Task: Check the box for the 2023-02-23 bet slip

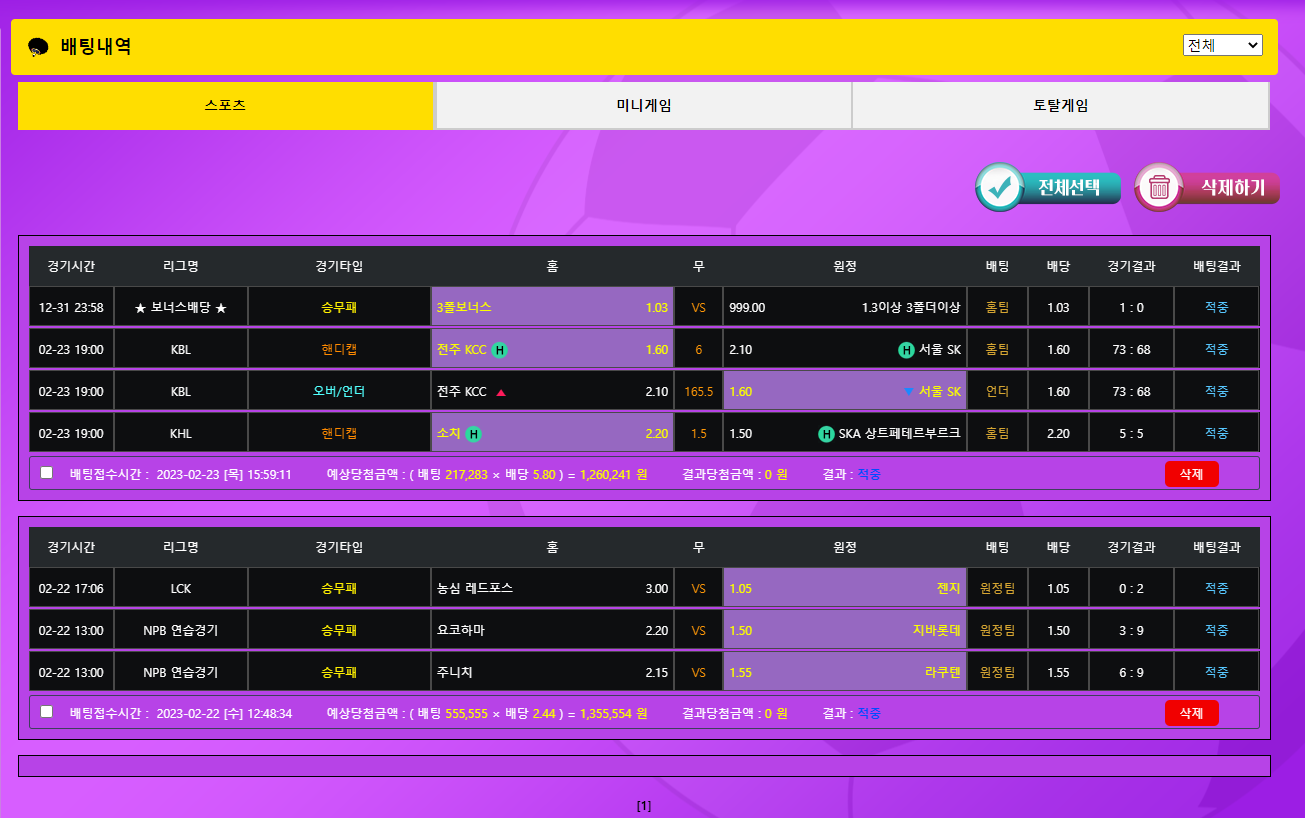Action: click(47, 473)
